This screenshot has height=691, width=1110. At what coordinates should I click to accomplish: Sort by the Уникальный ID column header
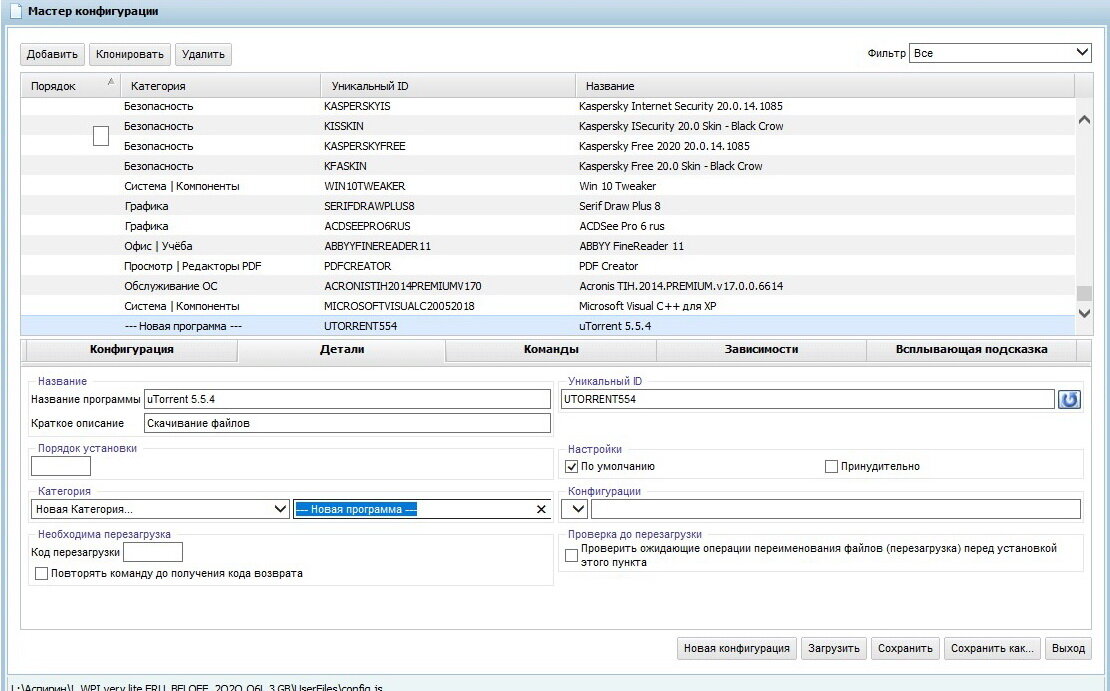447,86
